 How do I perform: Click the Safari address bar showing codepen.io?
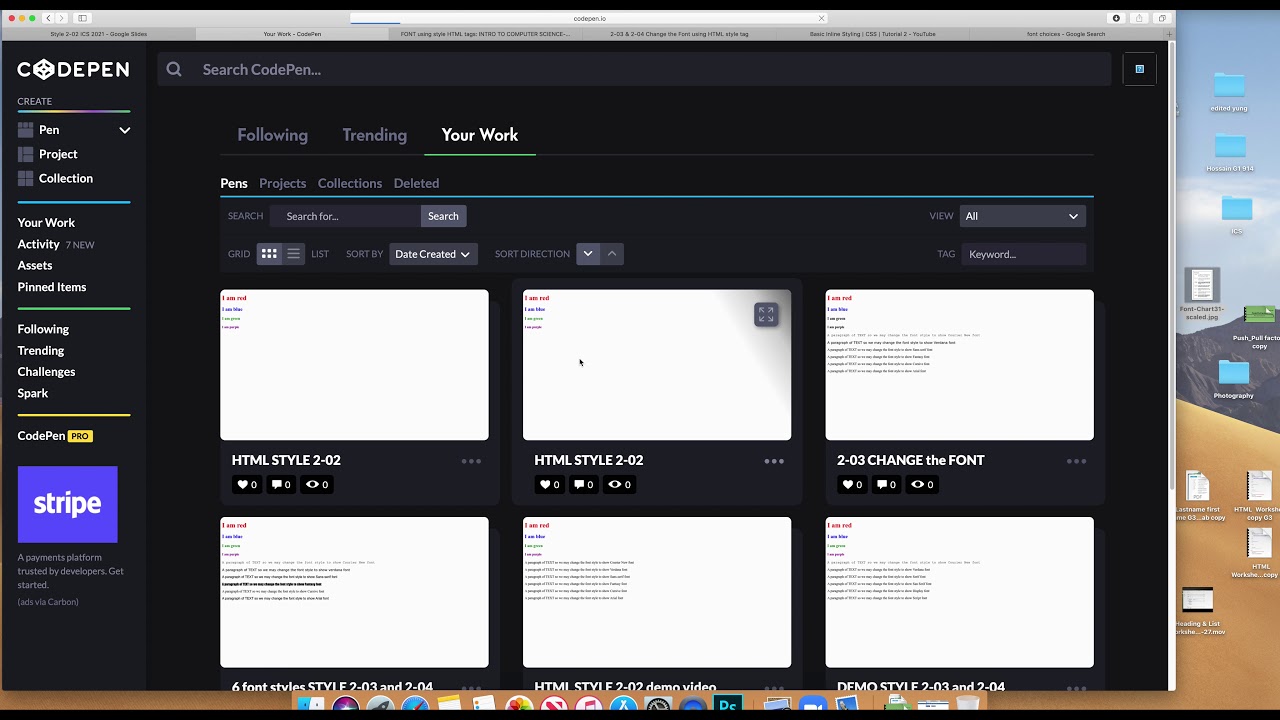tap(589, 18)
